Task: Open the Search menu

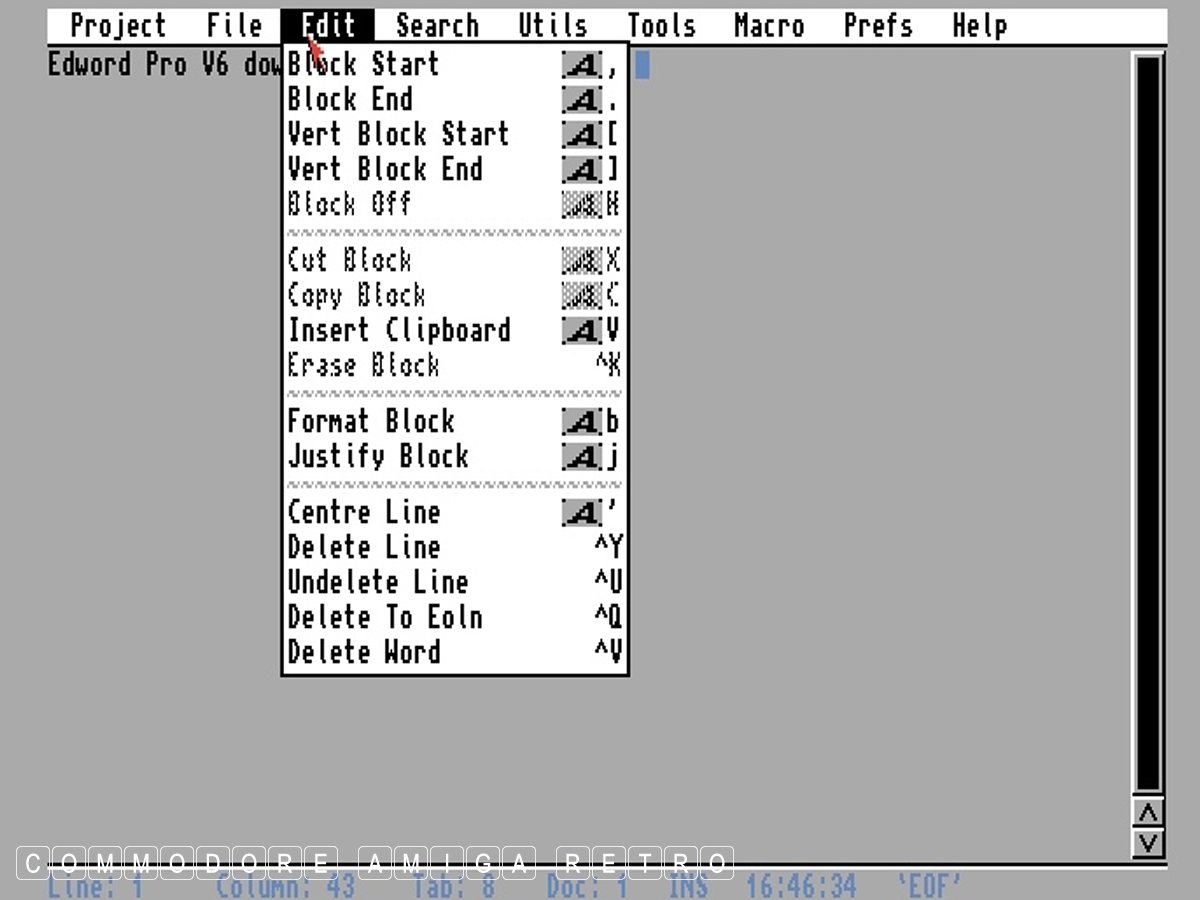Action: [x=437, y=26]
